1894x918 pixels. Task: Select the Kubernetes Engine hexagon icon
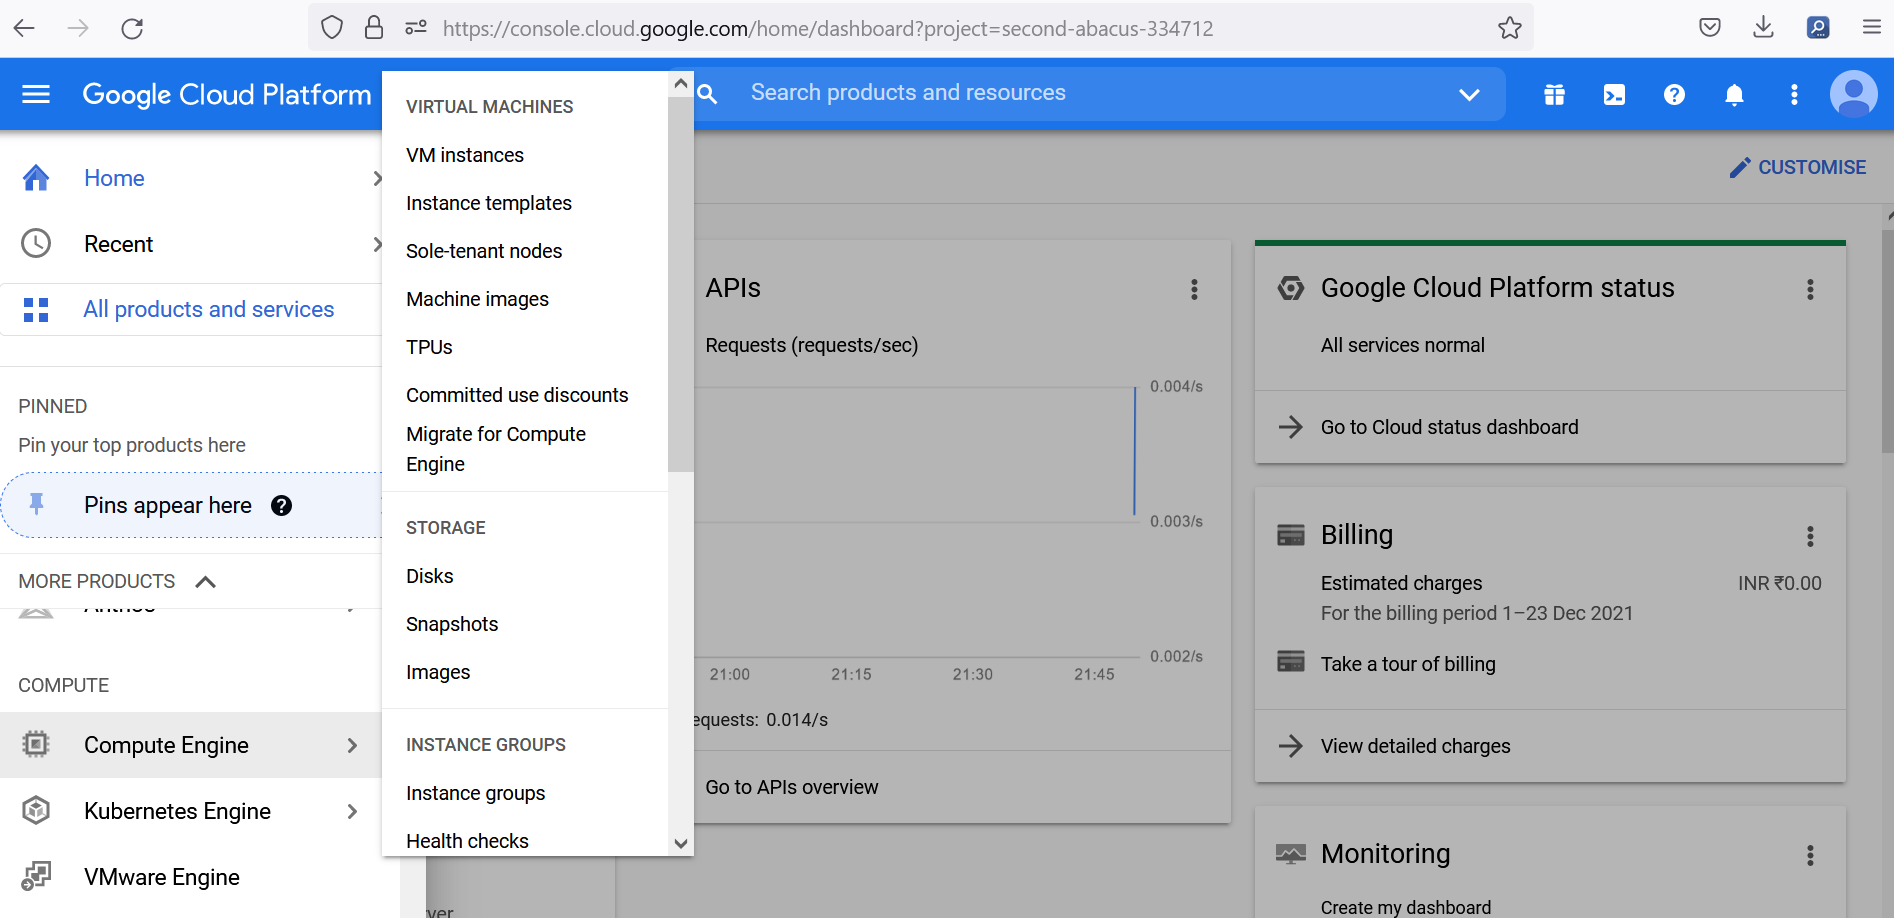click(36, 811)
